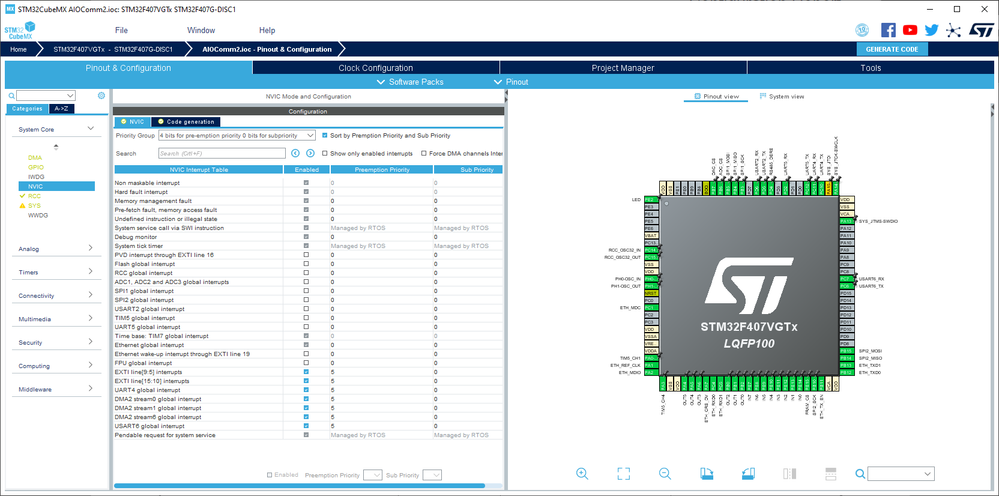Click the vertical flip view icon

pos(789,473)
